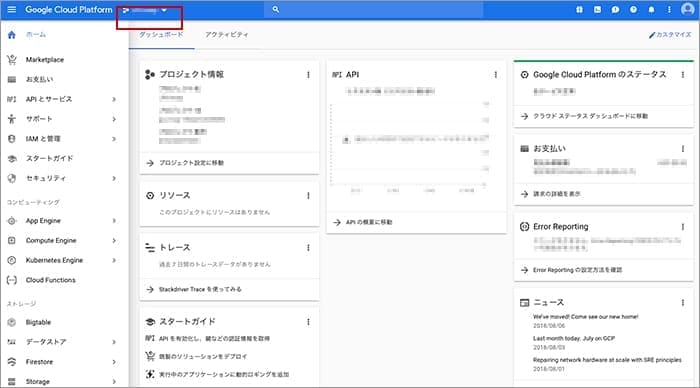This screenshot has height=388, width=700.
Task: Follow the プロジェクト設定に移動 link
Action: coord(192,163)
